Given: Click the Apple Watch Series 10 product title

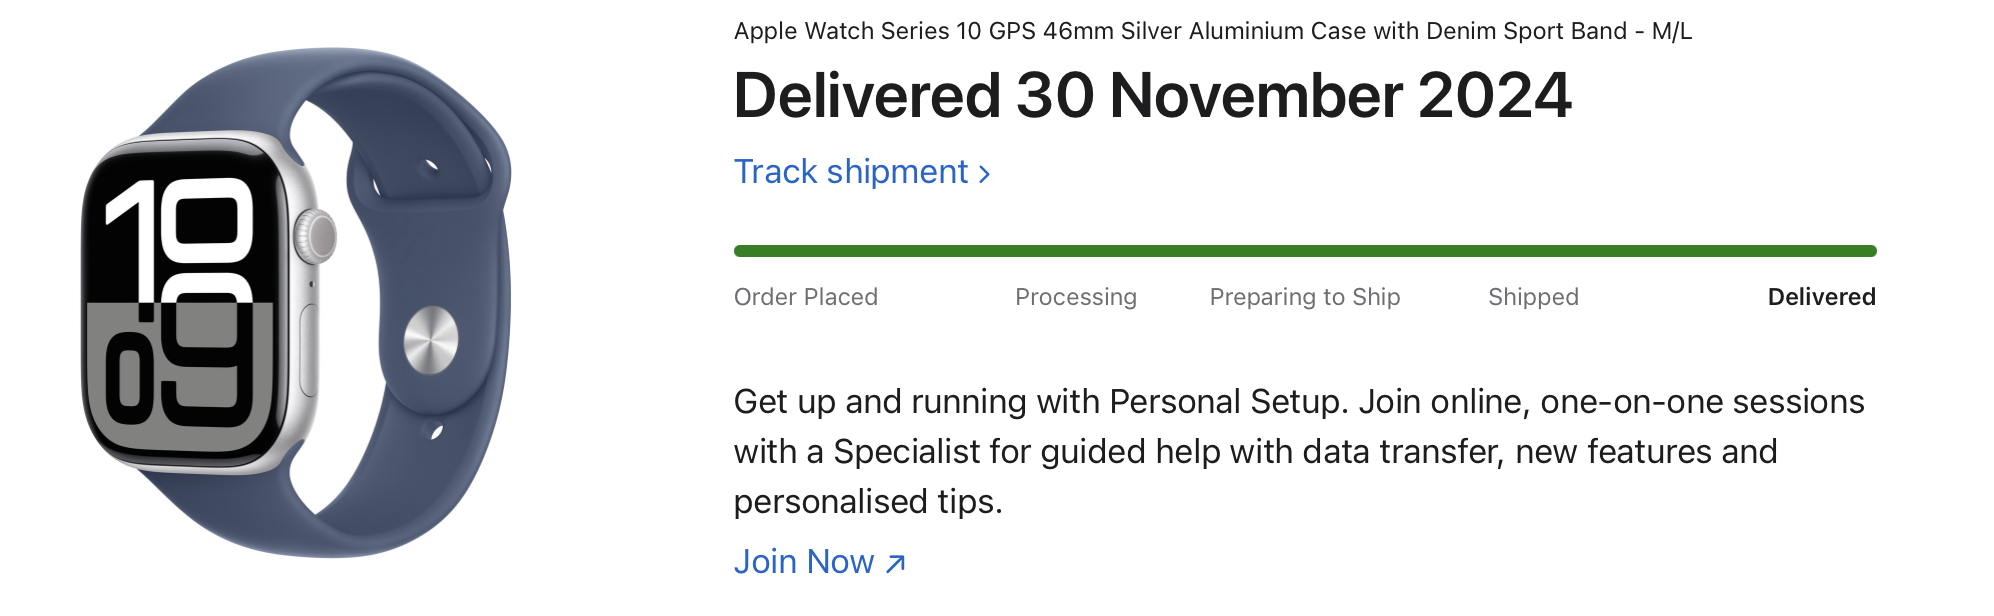Looking at the screenshot, I should tap(1212, 31).
